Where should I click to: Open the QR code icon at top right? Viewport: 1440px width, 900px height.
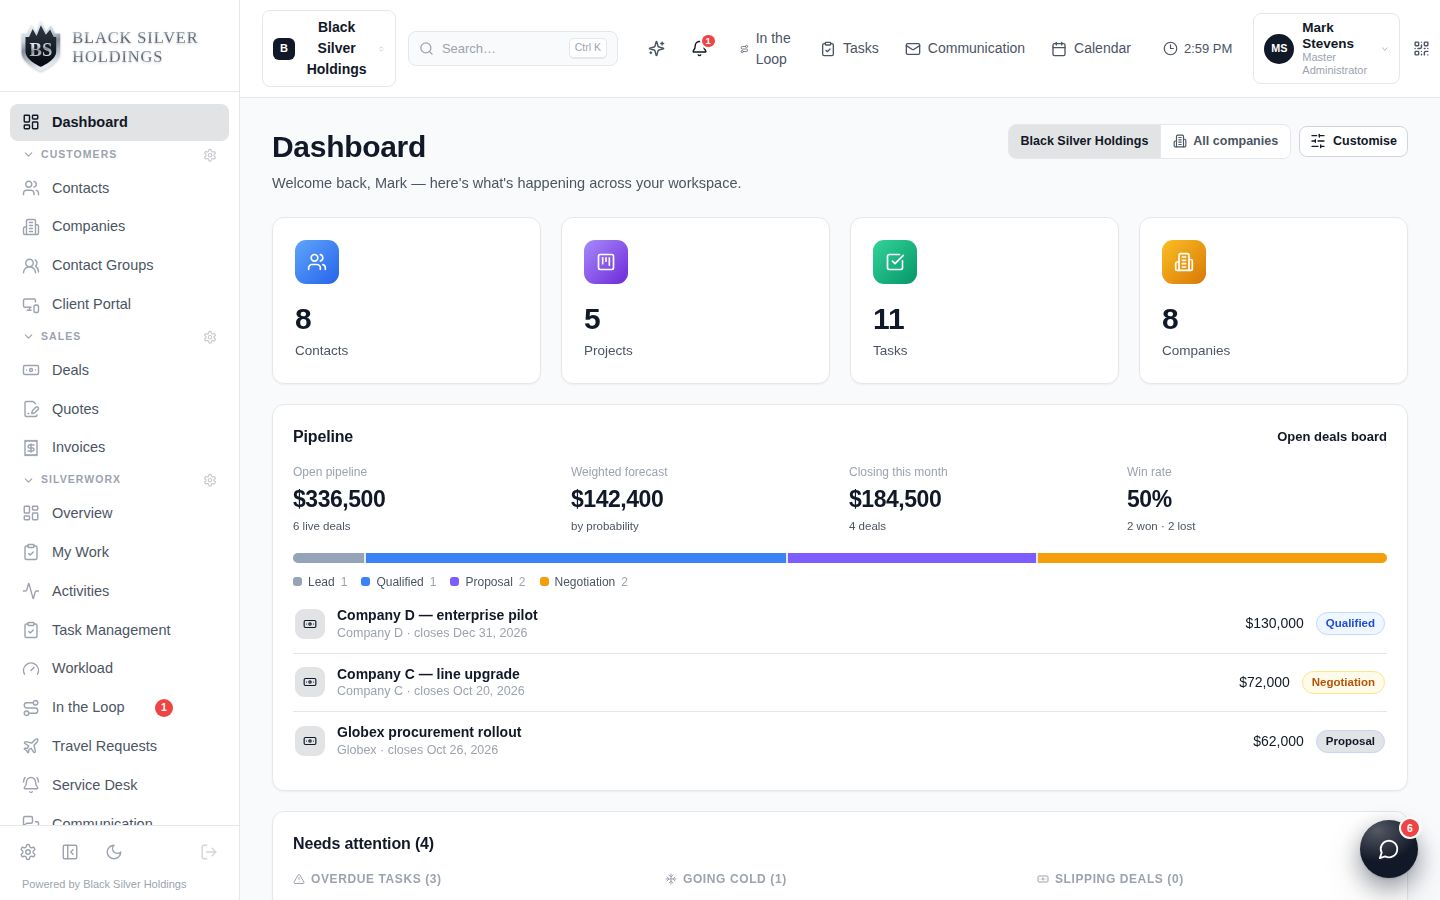(x=1421, y=48)
